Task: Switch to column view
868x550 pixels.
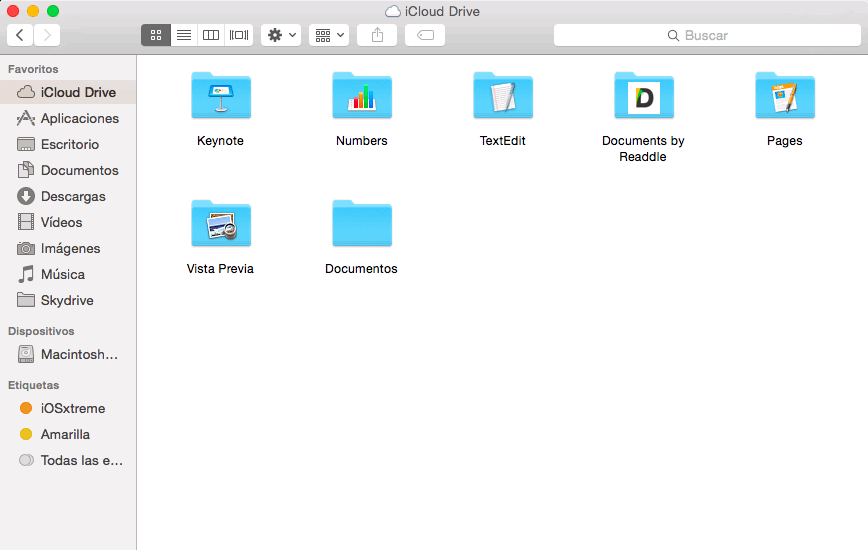Action: [x=211, y=35]
